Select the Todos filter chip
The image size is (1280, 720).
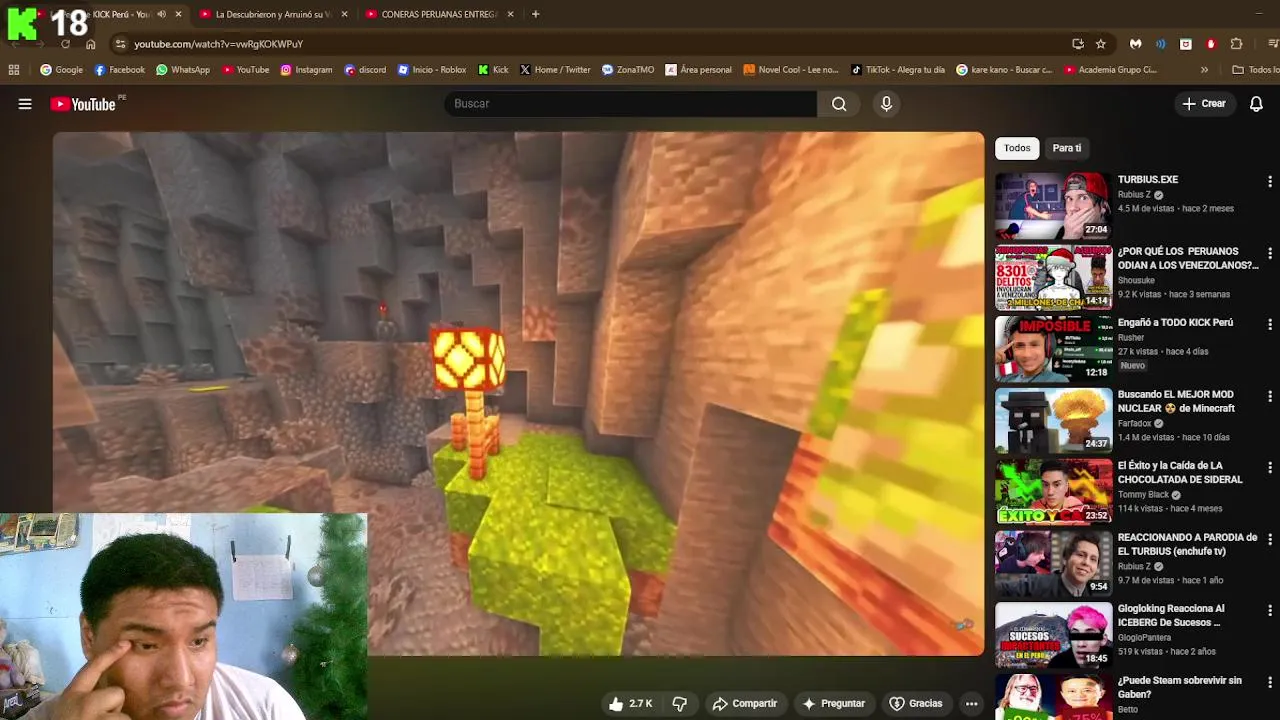click(x=1017, y=148)
